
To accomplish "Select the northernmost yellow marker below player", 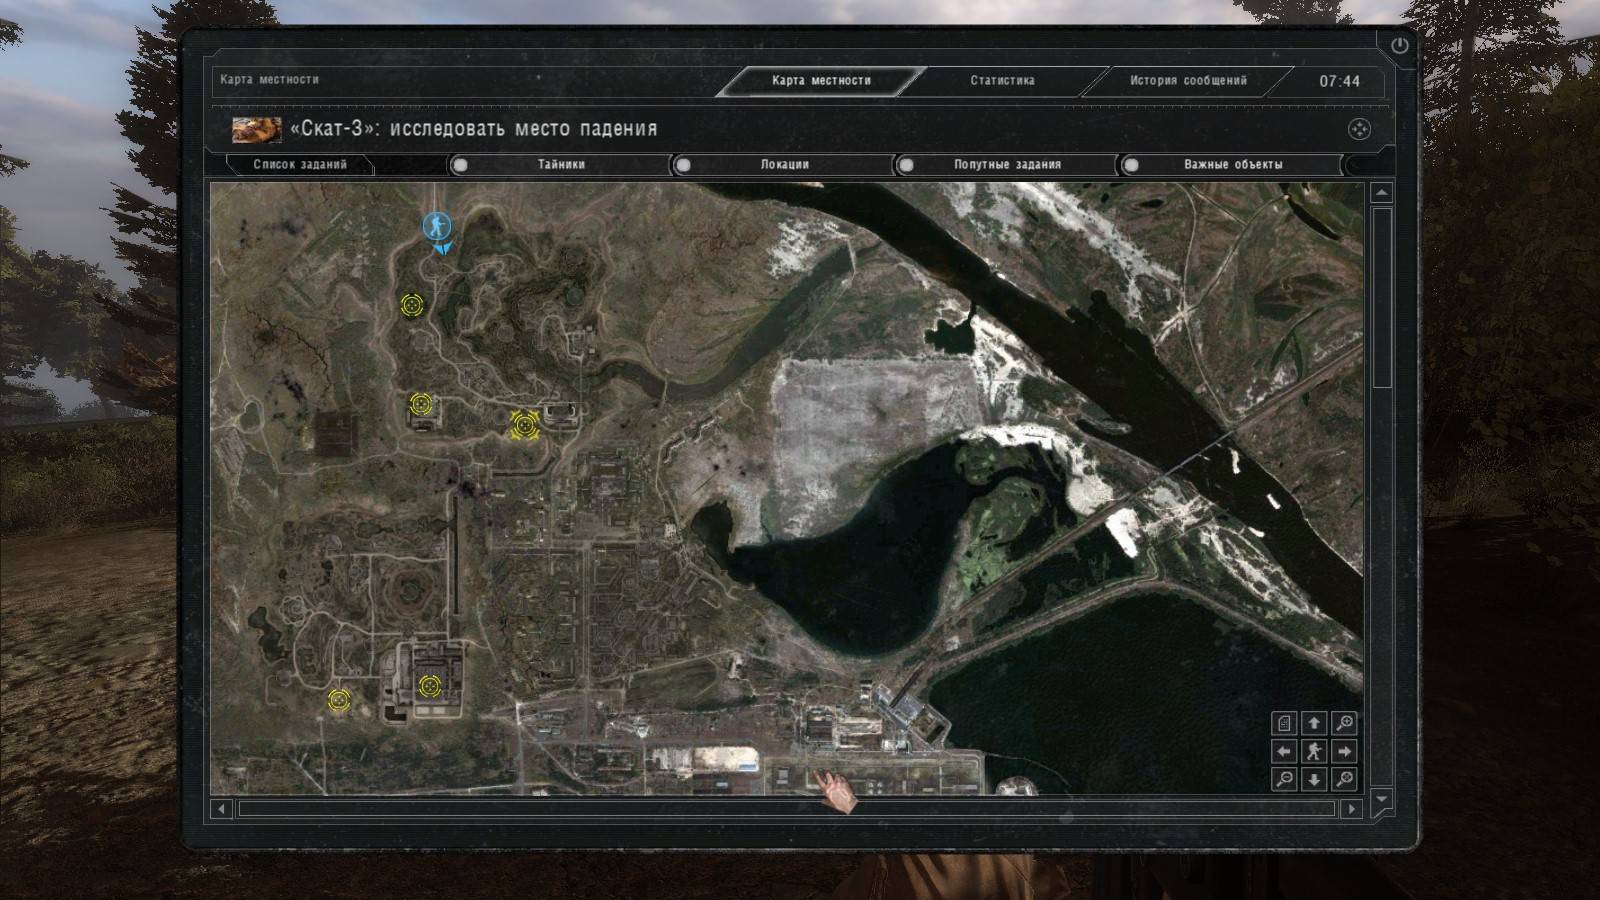I will 411,305.
